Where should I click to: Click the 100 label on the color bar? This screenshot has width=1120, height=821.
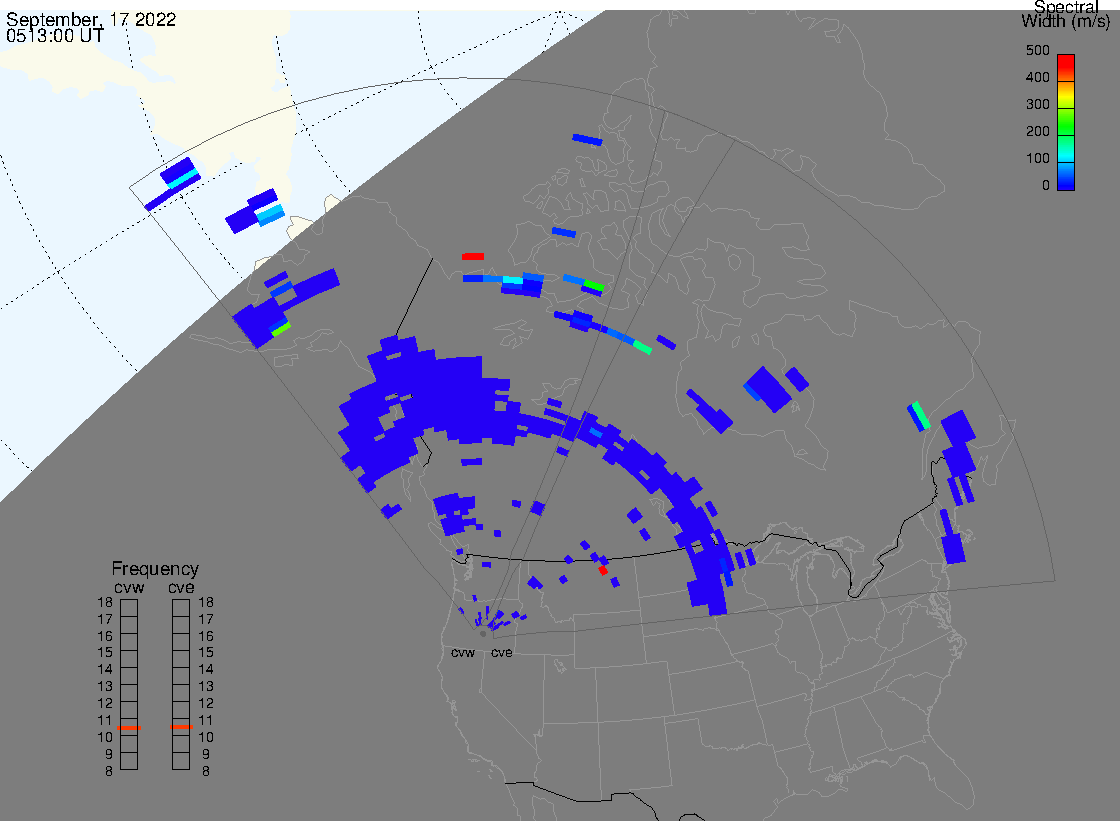(x=1037, y=159)
